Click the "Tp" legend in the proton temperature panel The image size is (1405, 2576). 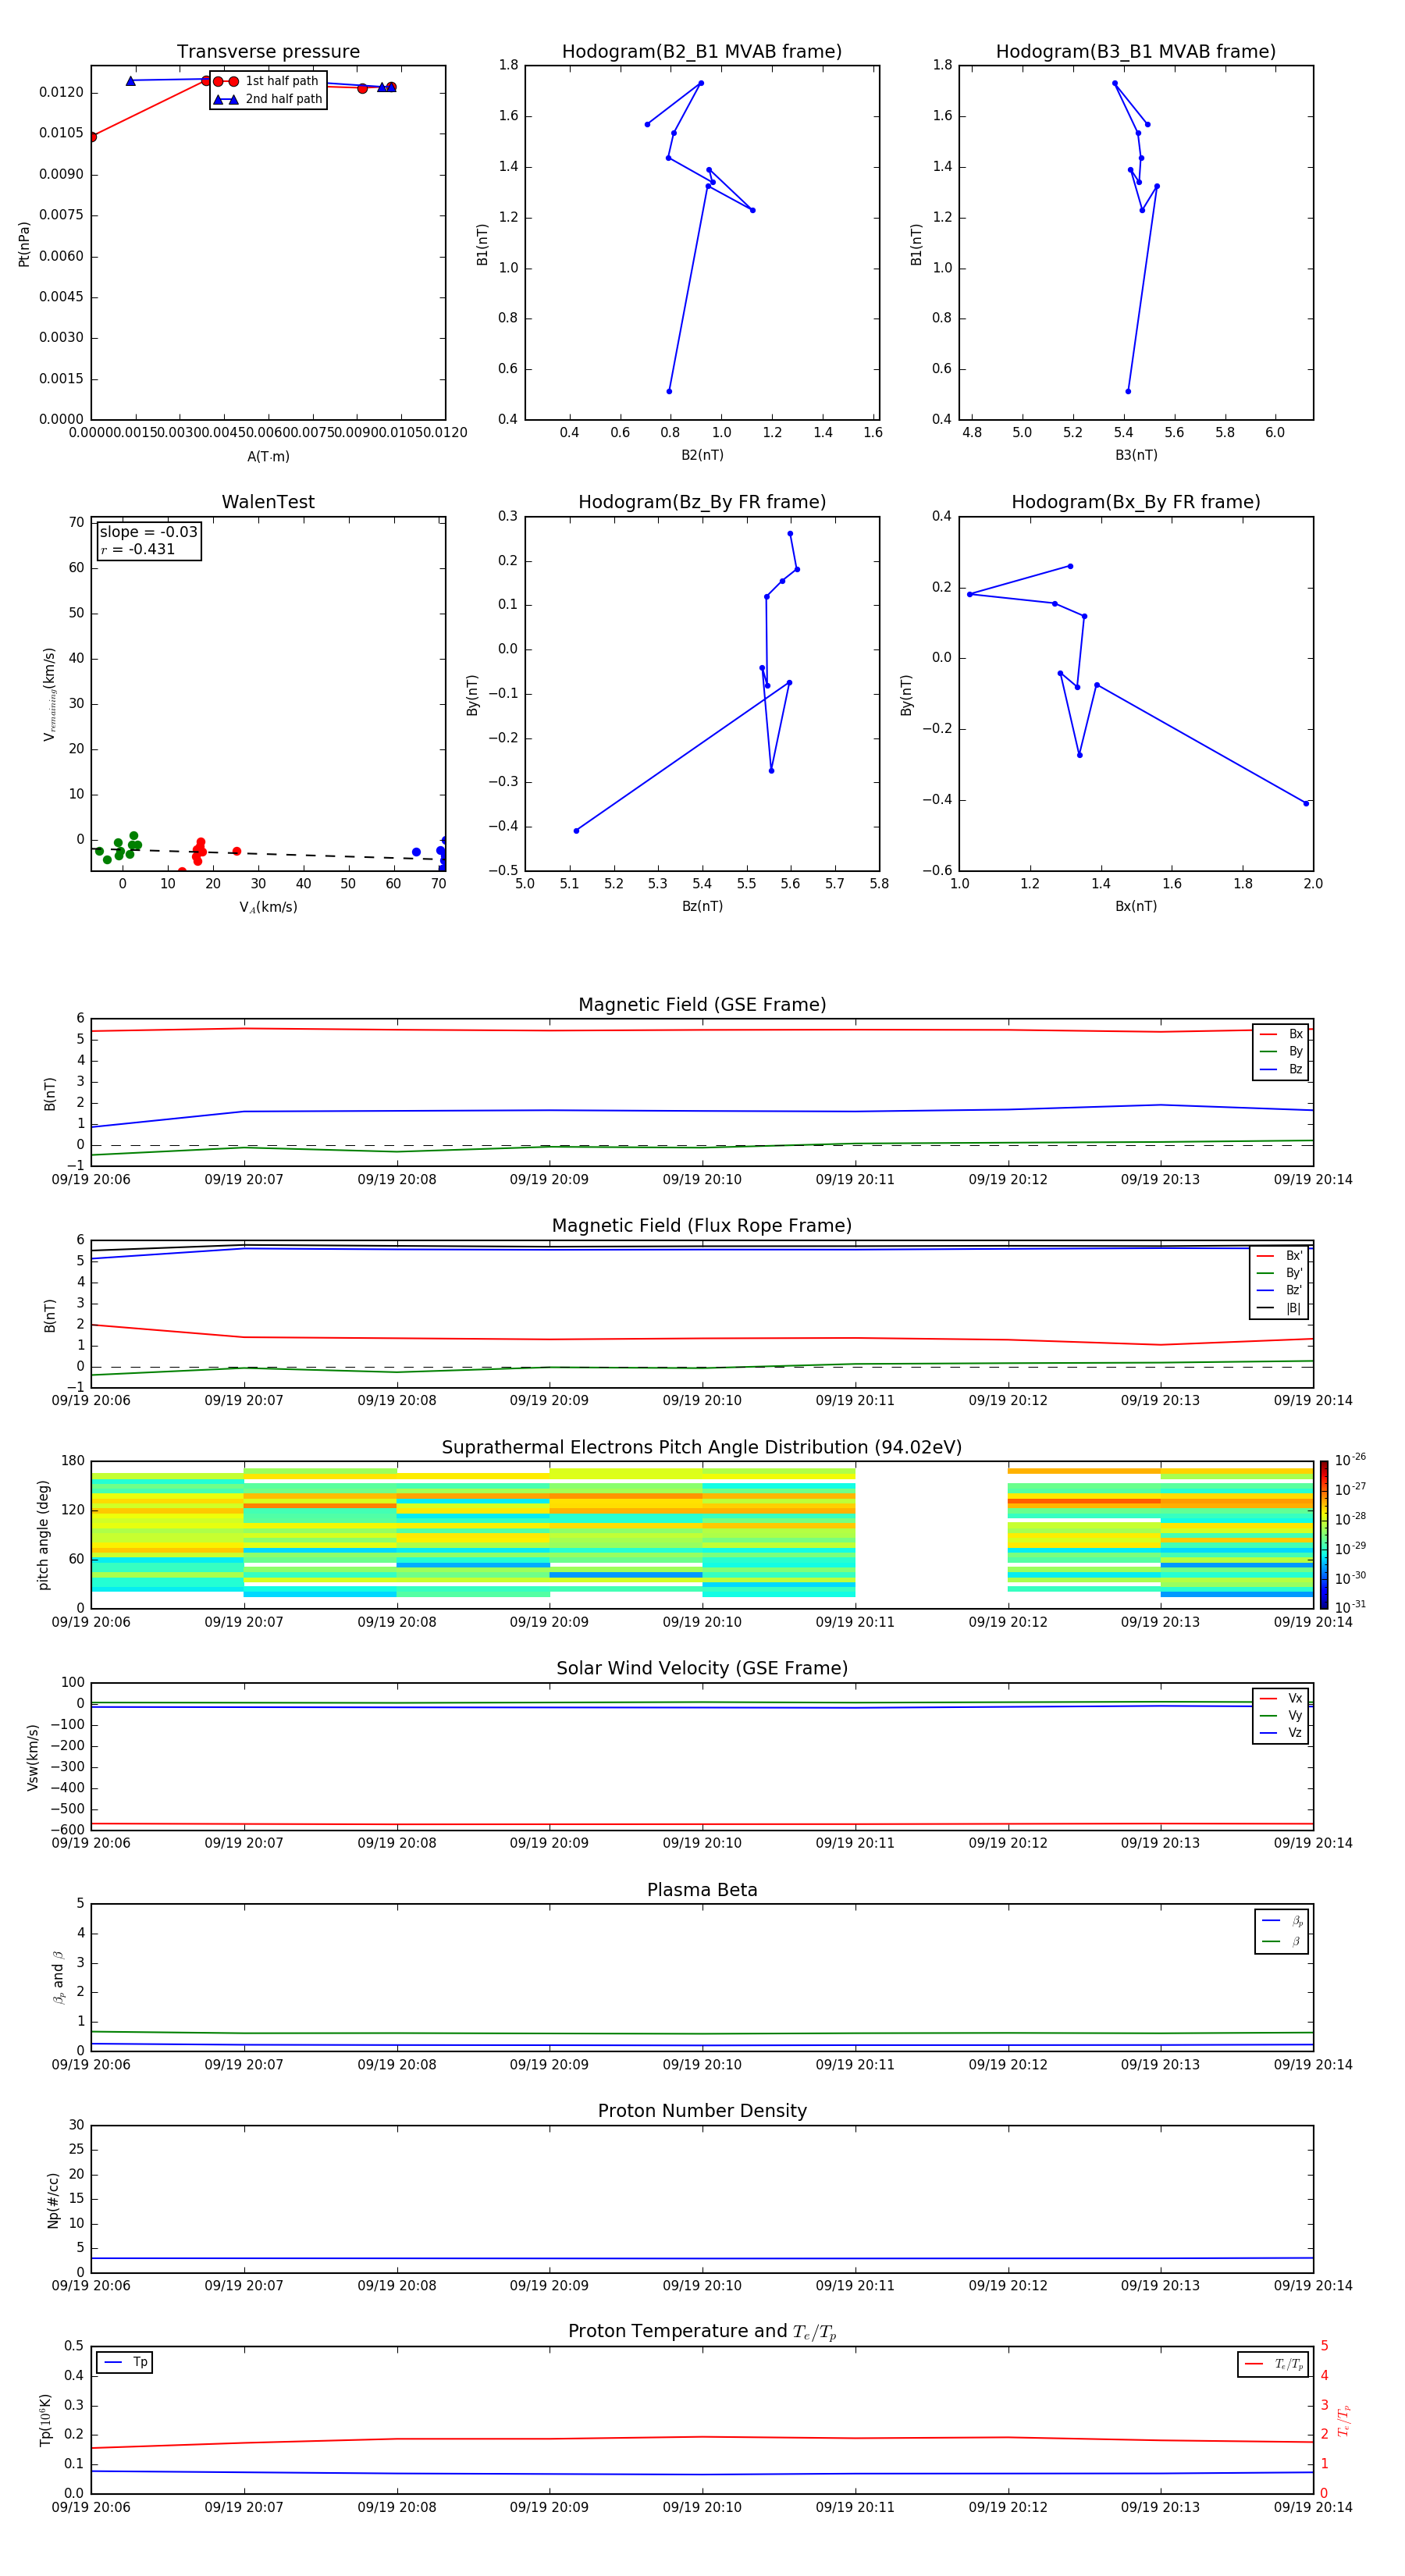pos(124,2362)
